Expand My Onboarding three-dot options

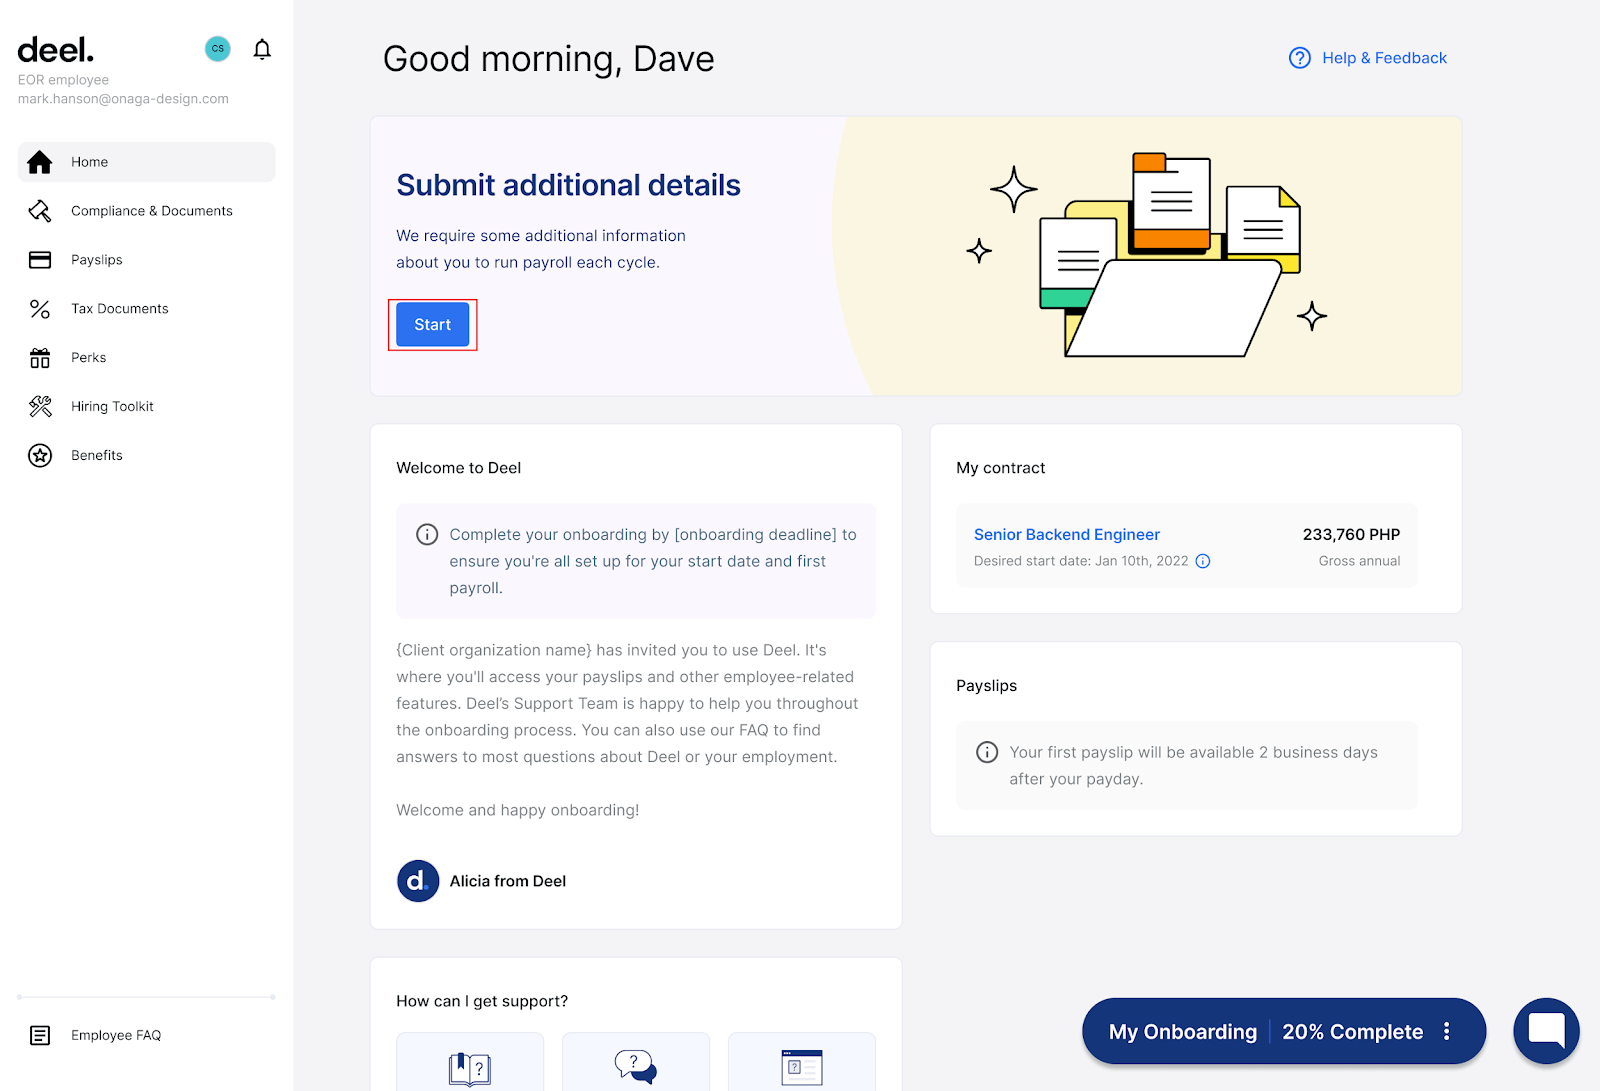click(1446, 1031)
